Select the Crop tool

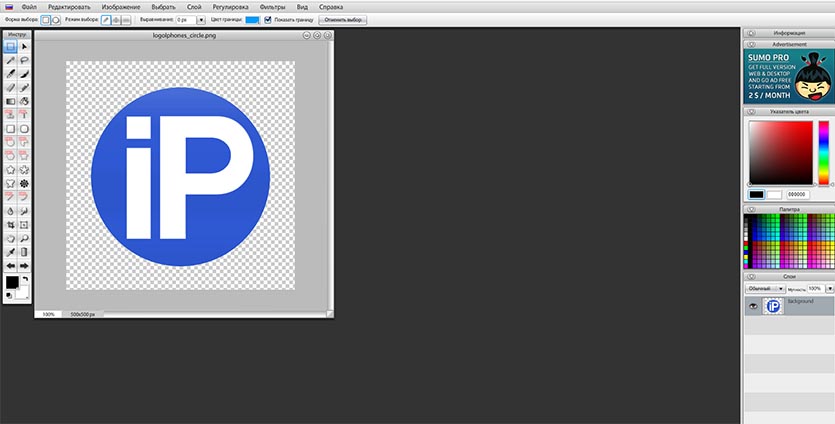10,225
